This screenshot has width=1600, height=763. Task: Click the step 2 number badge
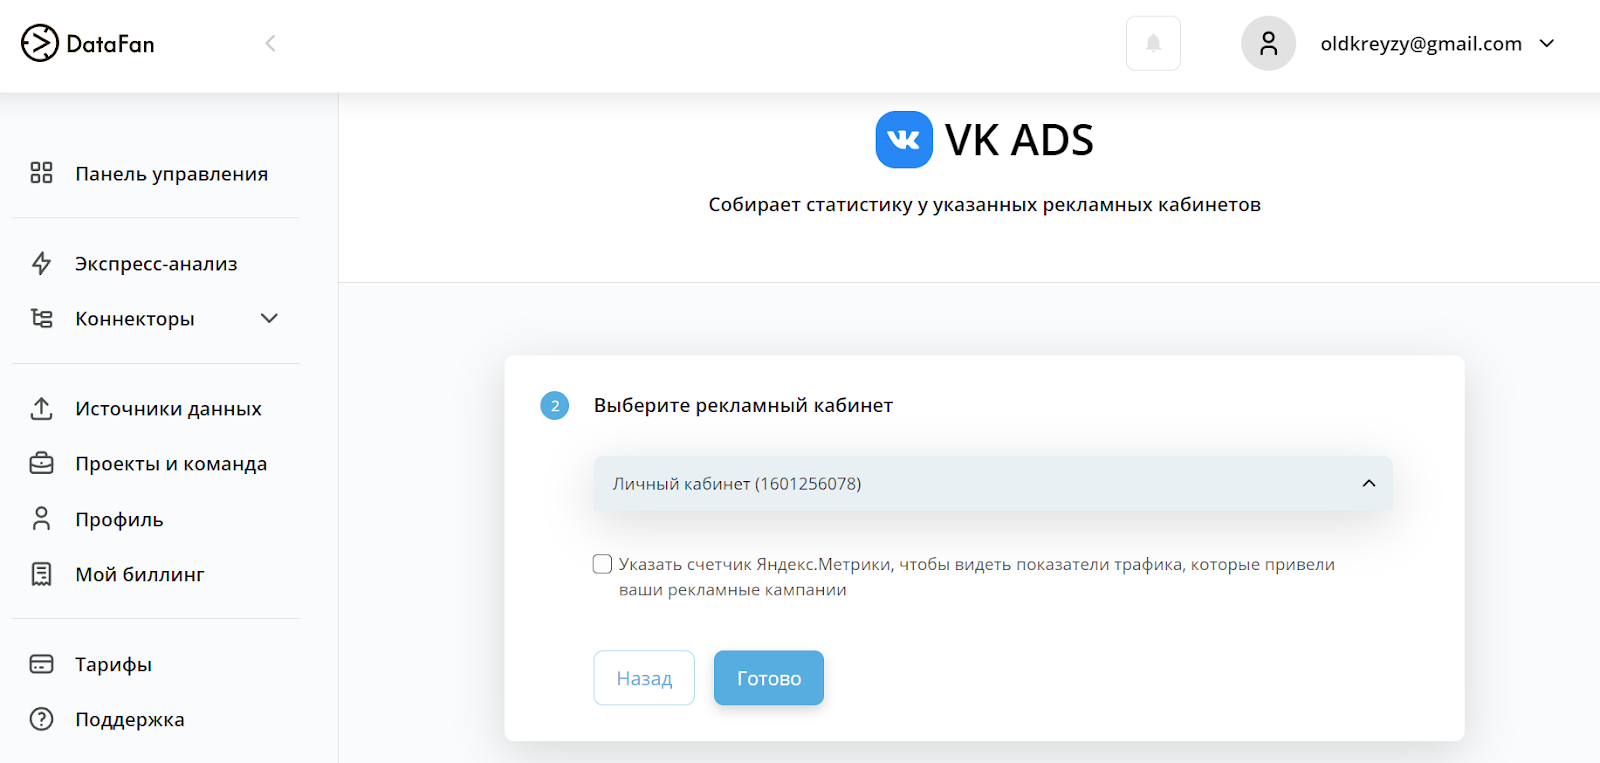point(555,406)
